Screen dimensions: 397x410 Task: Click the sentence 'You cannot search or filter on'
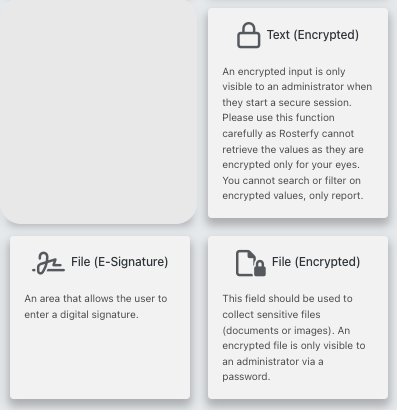click(291, 180)
